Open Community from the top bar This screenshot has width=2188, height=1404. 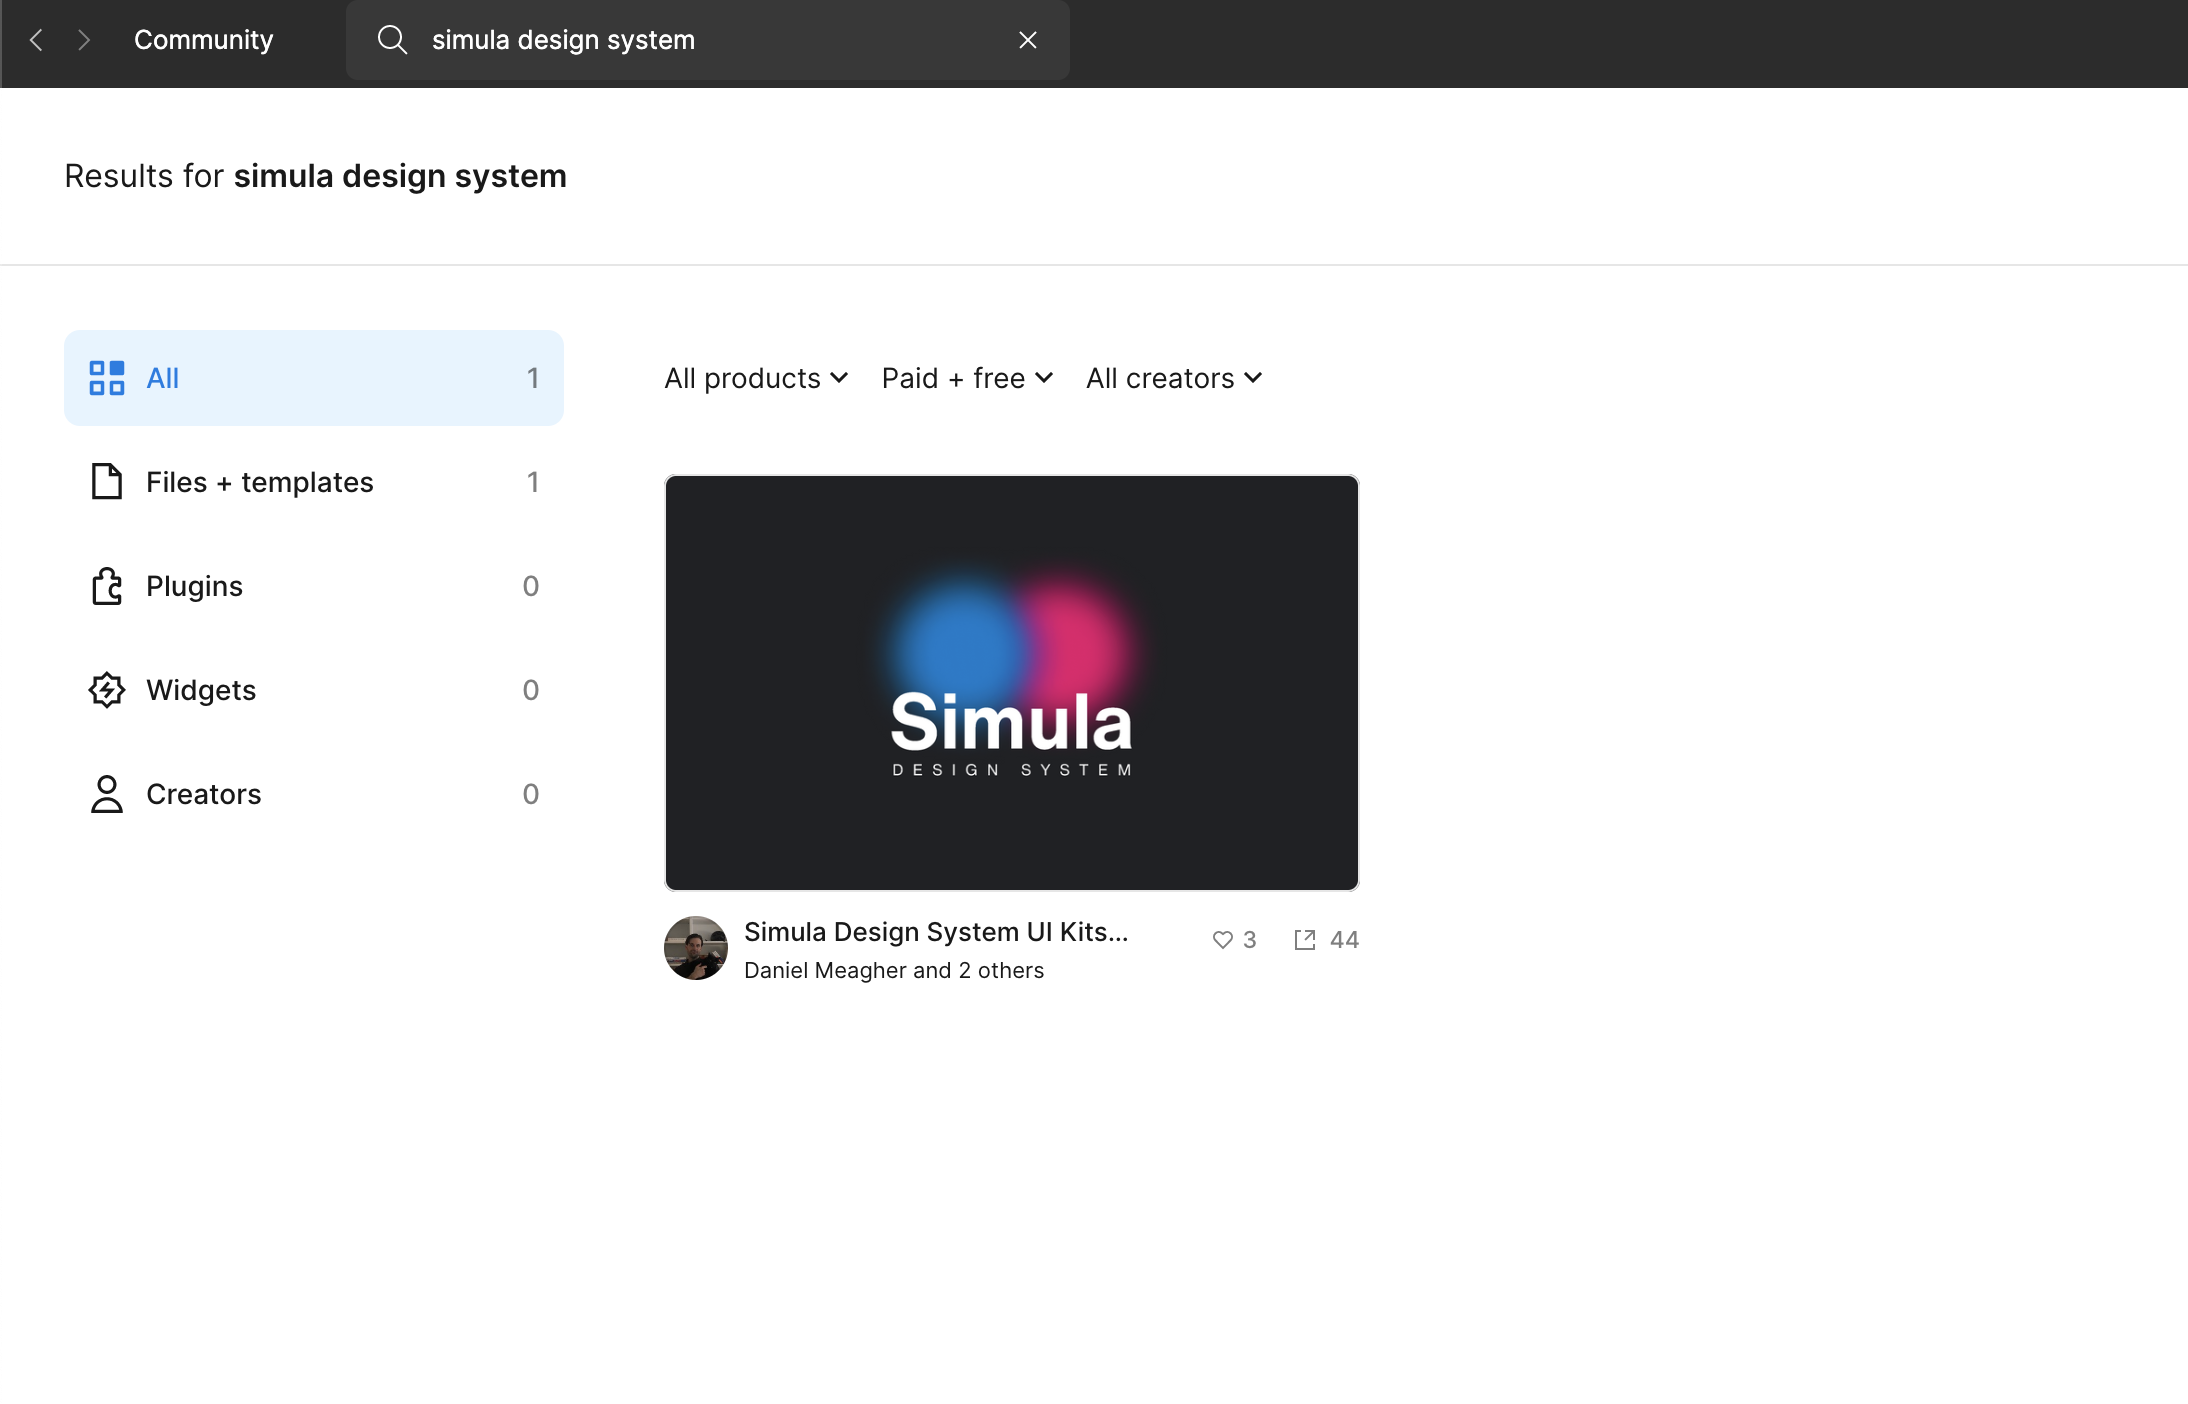pyautogui.click(x=203, y=40)
